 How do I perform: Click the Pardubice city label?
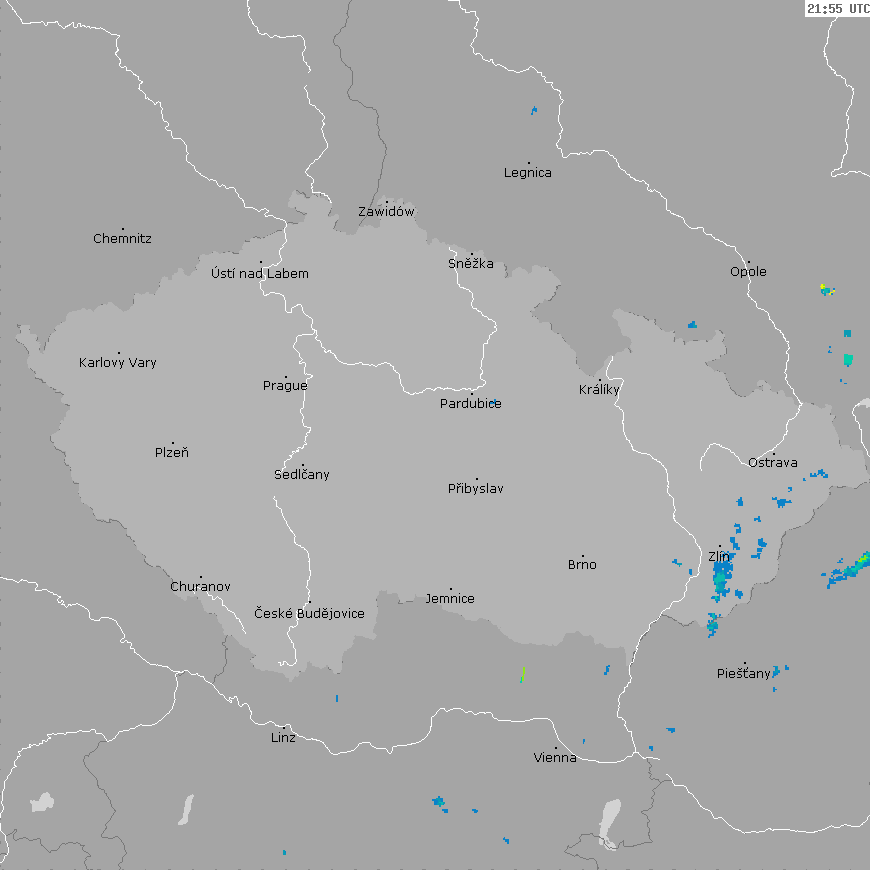pos(471,404)
